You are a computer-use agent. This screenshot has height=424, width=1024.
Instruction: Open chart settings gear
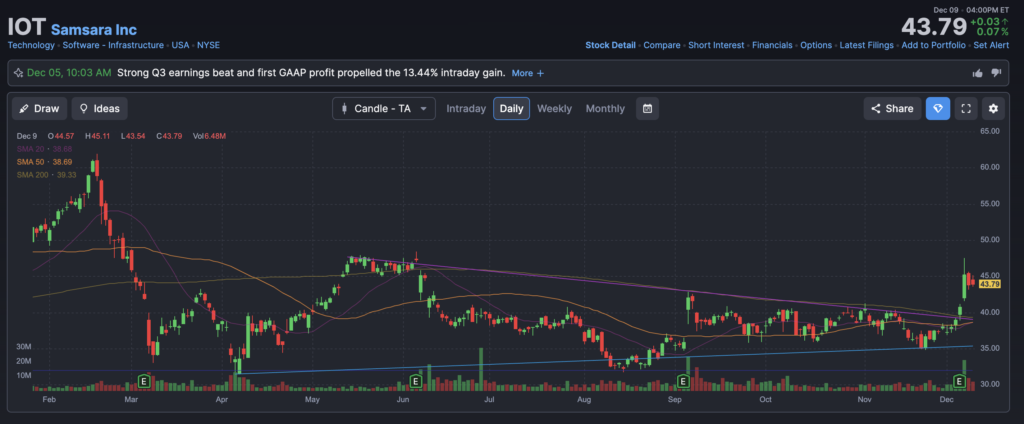click(993, 108)
